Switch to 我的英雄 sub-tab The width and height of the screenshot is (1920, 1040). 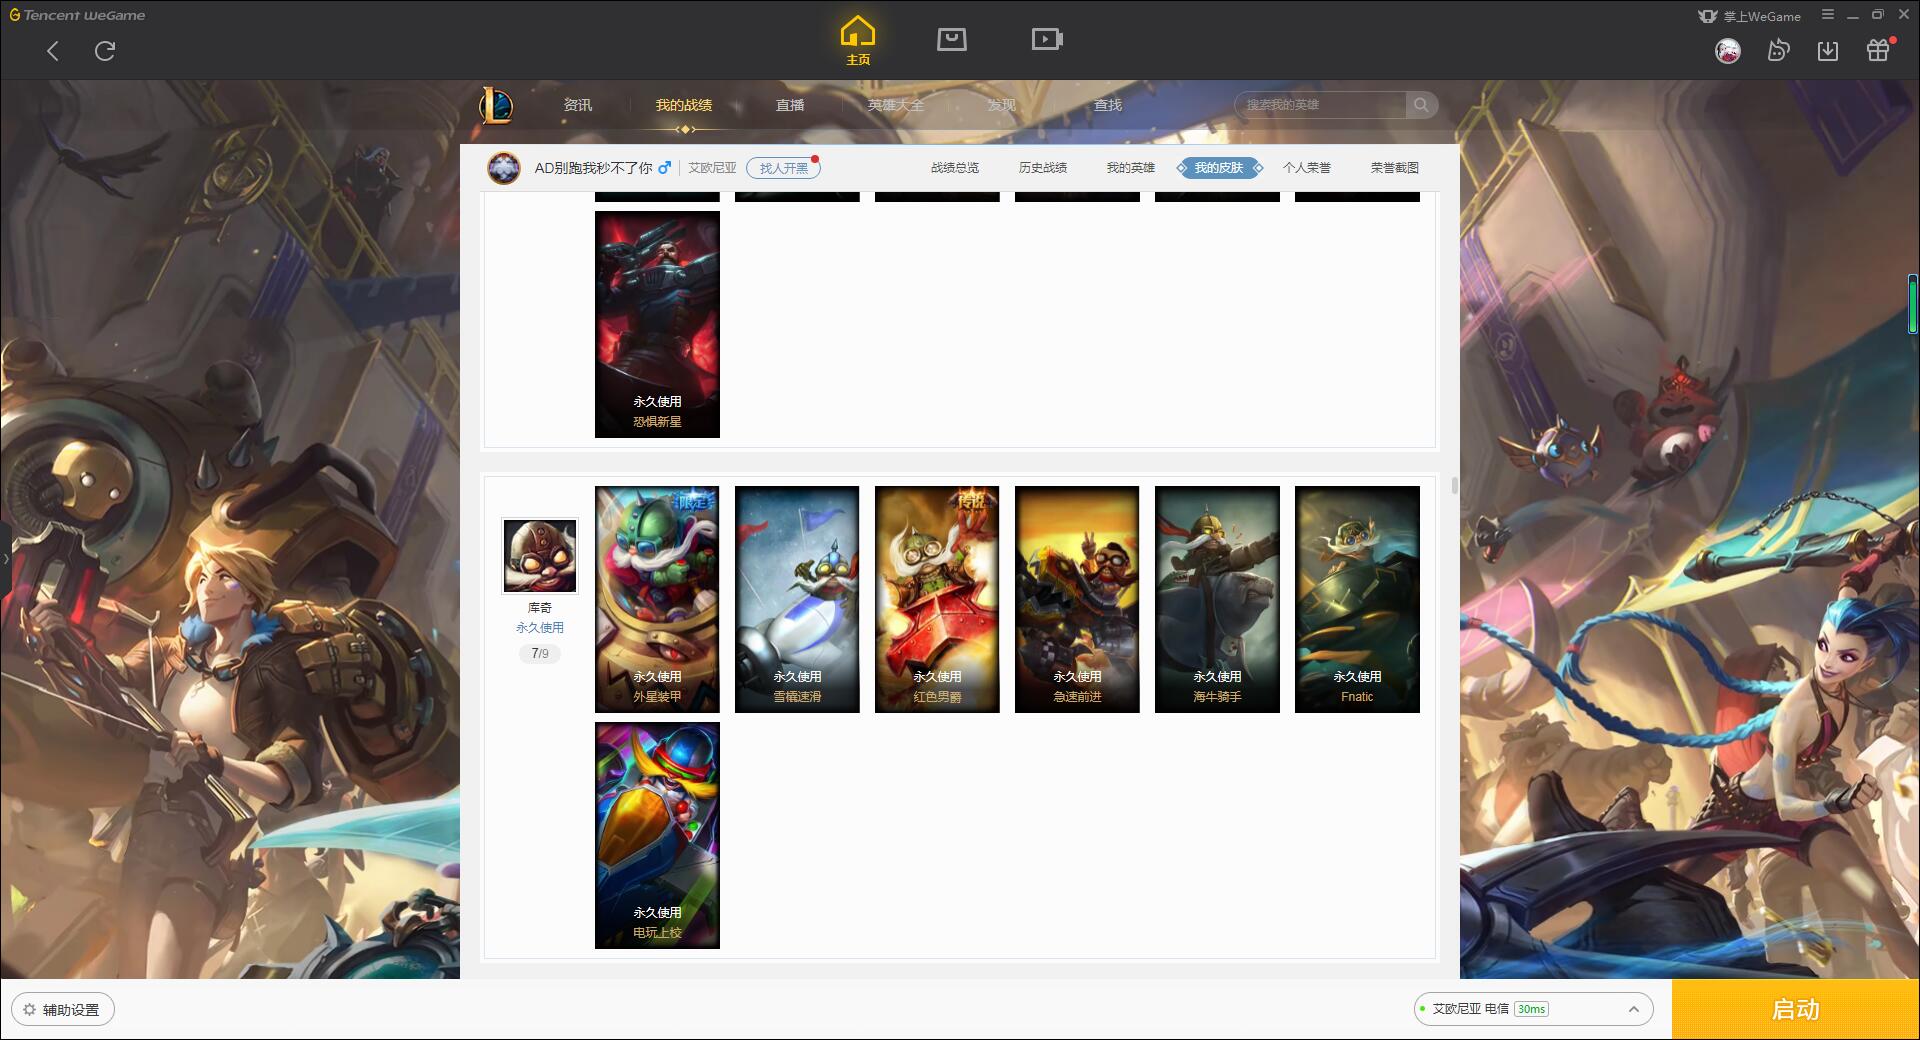coord(1131,168)
